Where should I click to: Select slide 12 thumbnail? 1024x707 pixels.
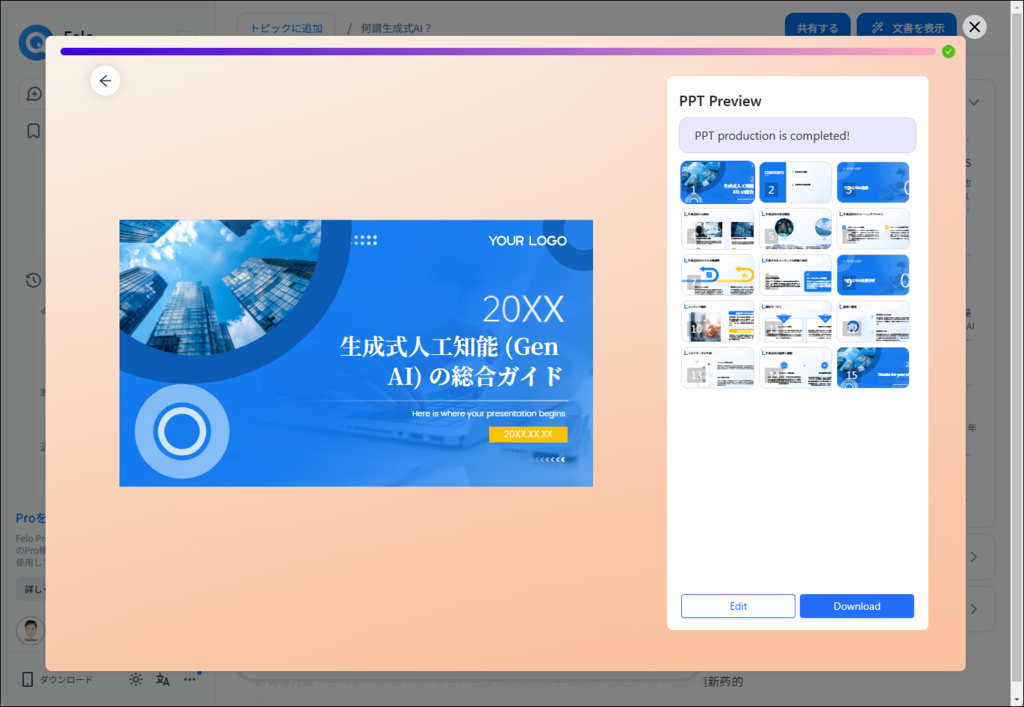[873, 322]
